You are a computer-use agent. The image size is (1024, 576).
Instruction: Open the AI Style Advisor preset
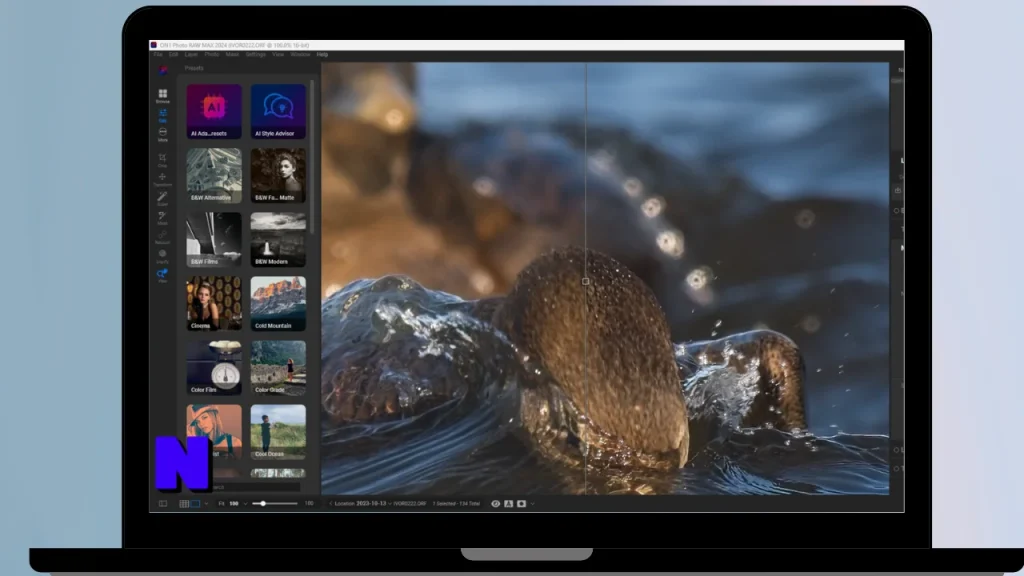click(278, 111)
